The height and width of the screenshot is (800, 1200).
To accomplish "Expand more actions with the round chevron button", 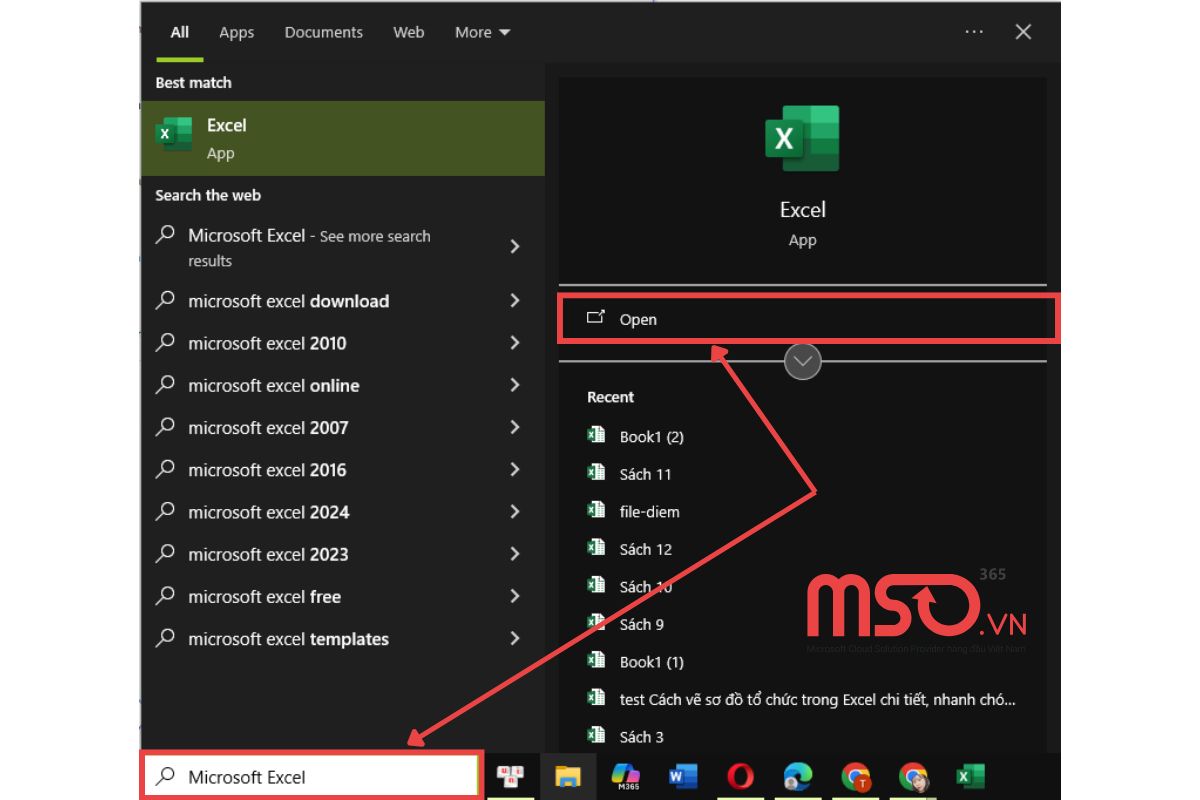I will pos(803,361).
